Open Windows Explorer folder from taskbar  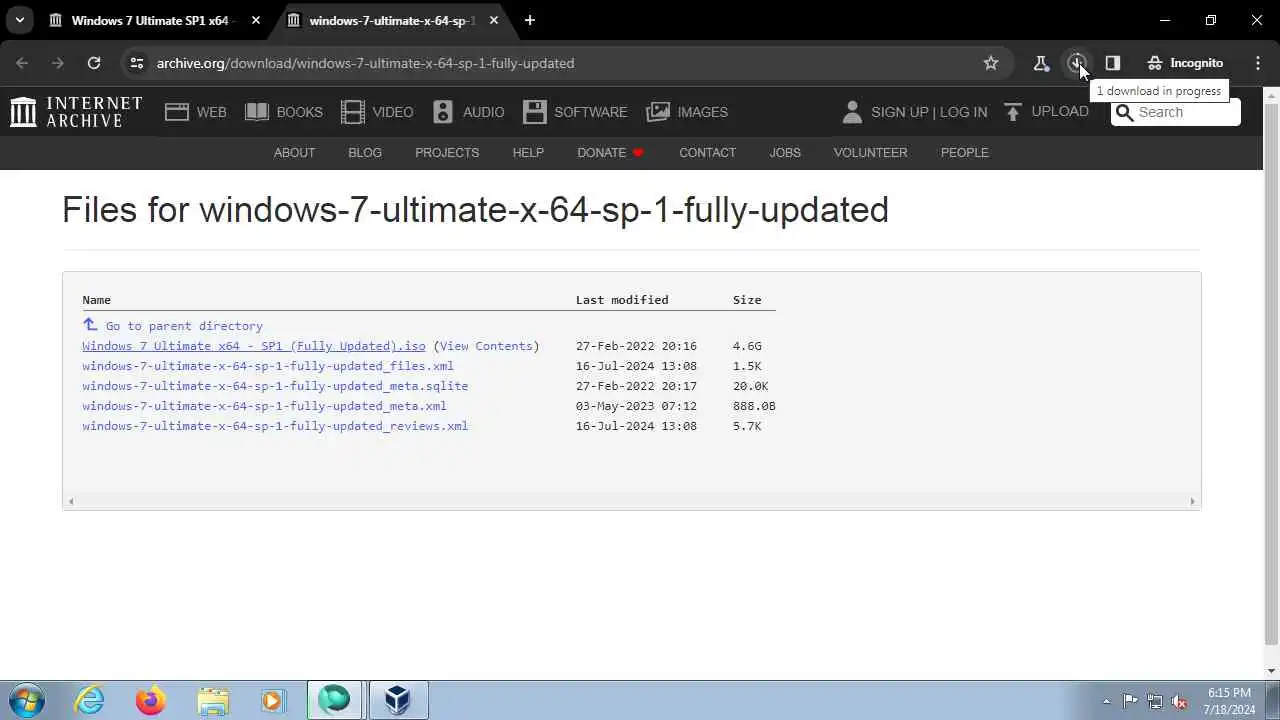click(212, 700)
